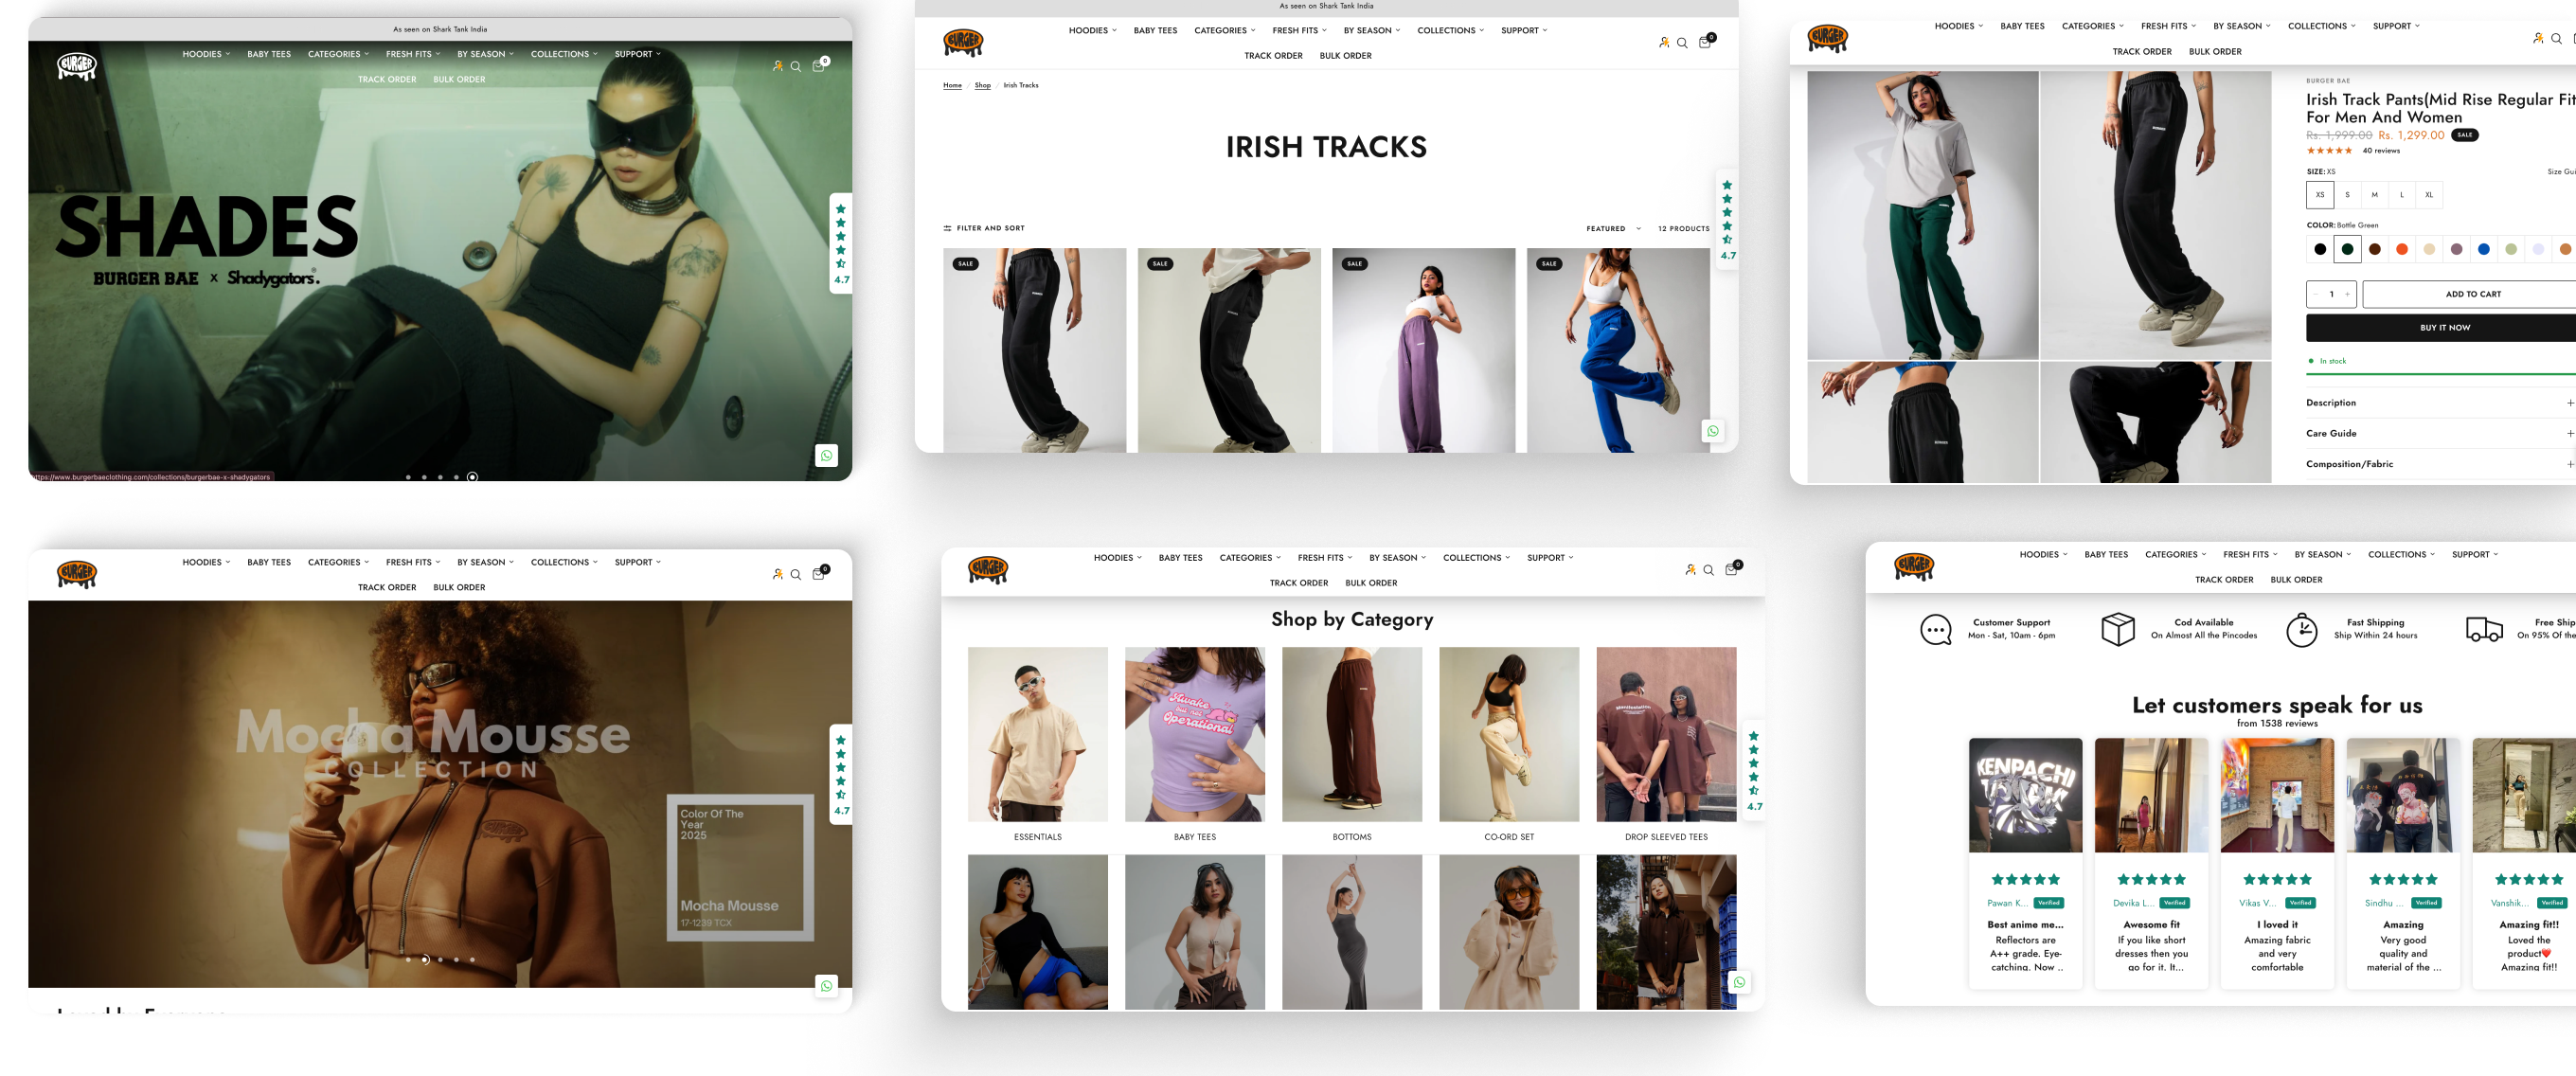Click the Buy It Now button

2444,328
